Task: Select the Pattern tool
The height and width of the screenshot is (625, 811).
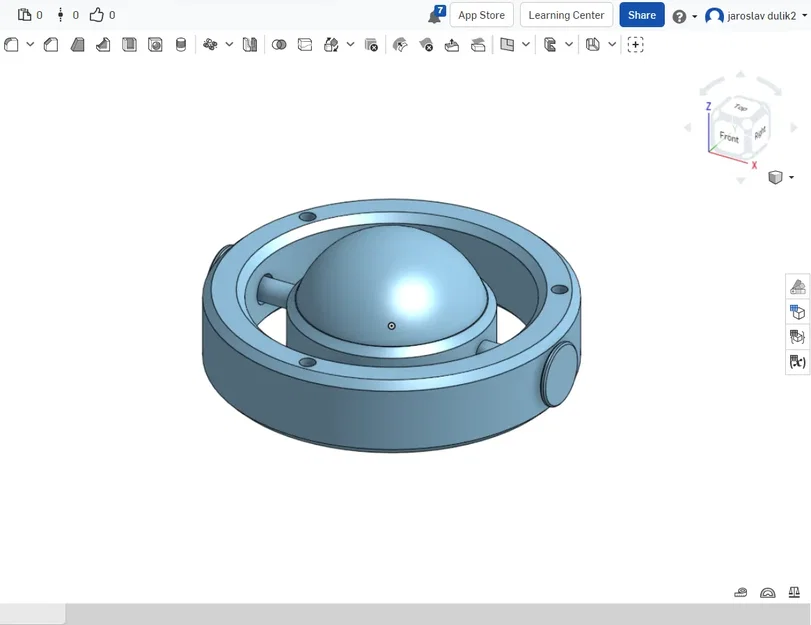Action: [x=210, y=45]
